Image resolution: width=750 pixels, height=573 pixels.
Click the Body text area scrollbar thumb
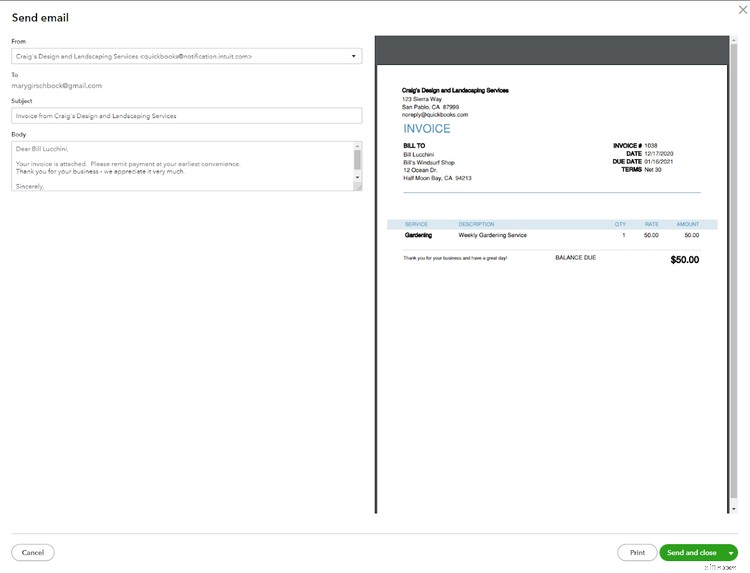[357, 160]
